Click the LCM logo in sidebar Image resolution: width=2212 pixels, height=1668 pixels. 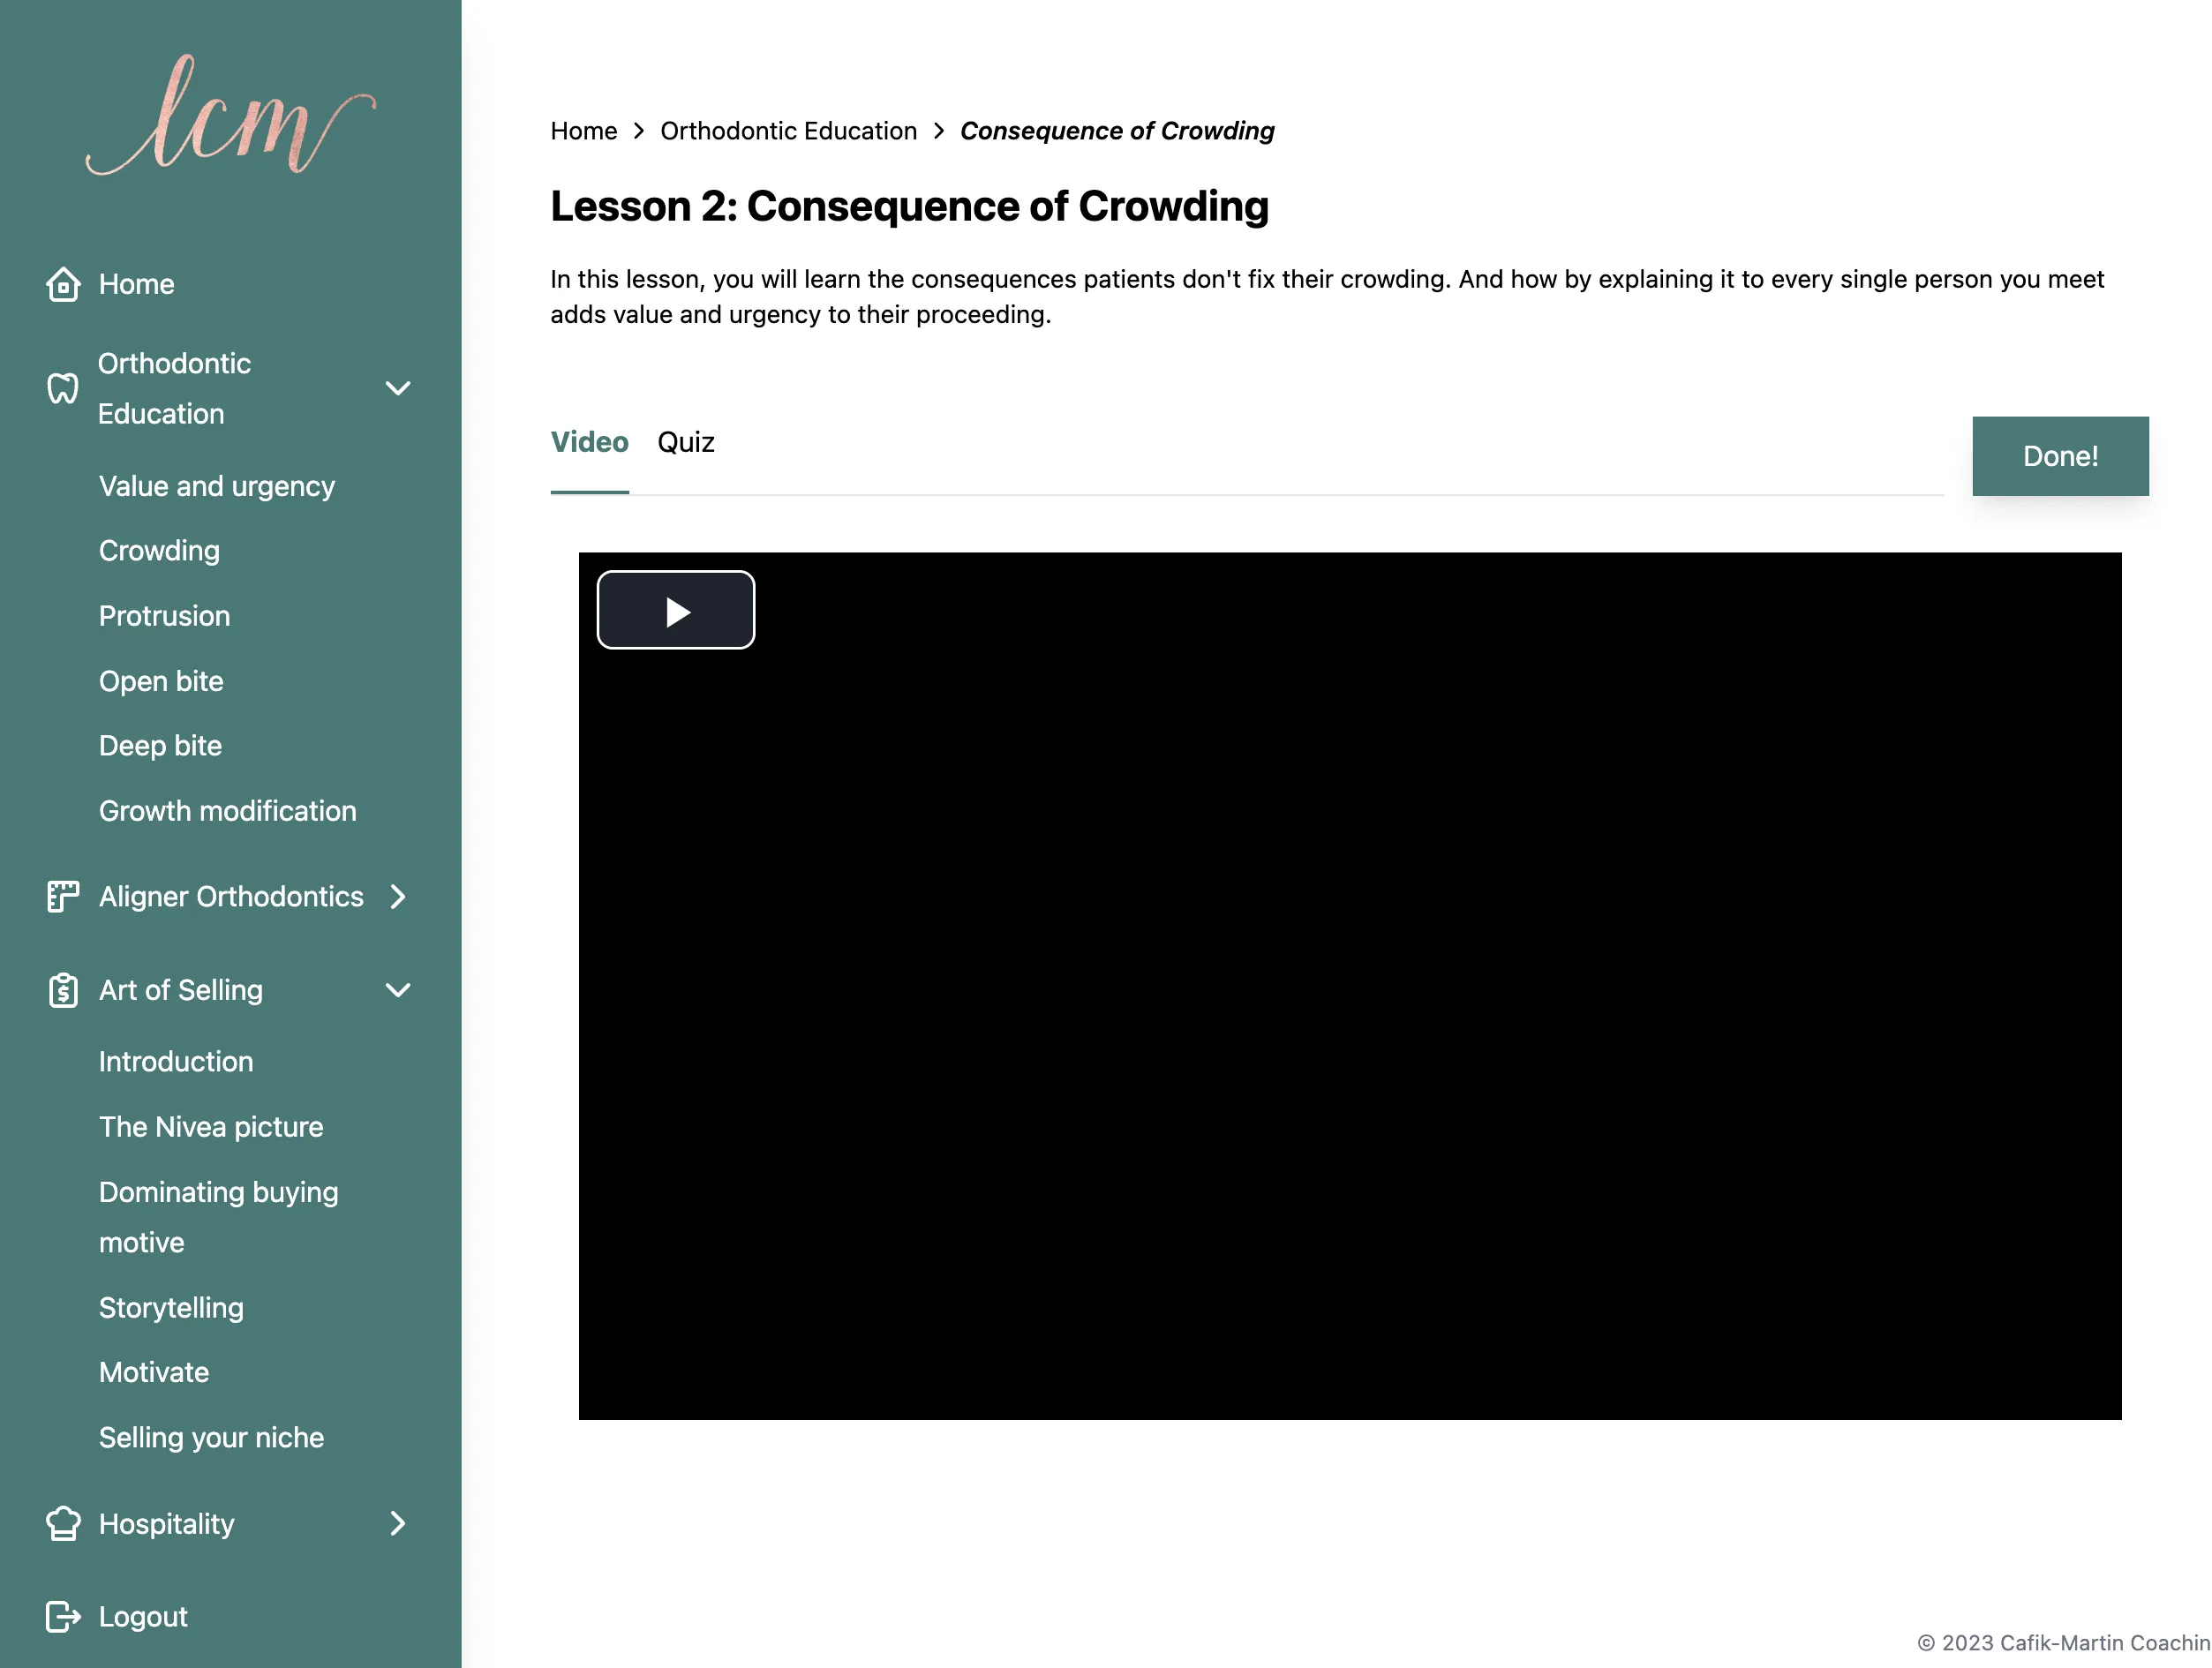coord(229,123)
